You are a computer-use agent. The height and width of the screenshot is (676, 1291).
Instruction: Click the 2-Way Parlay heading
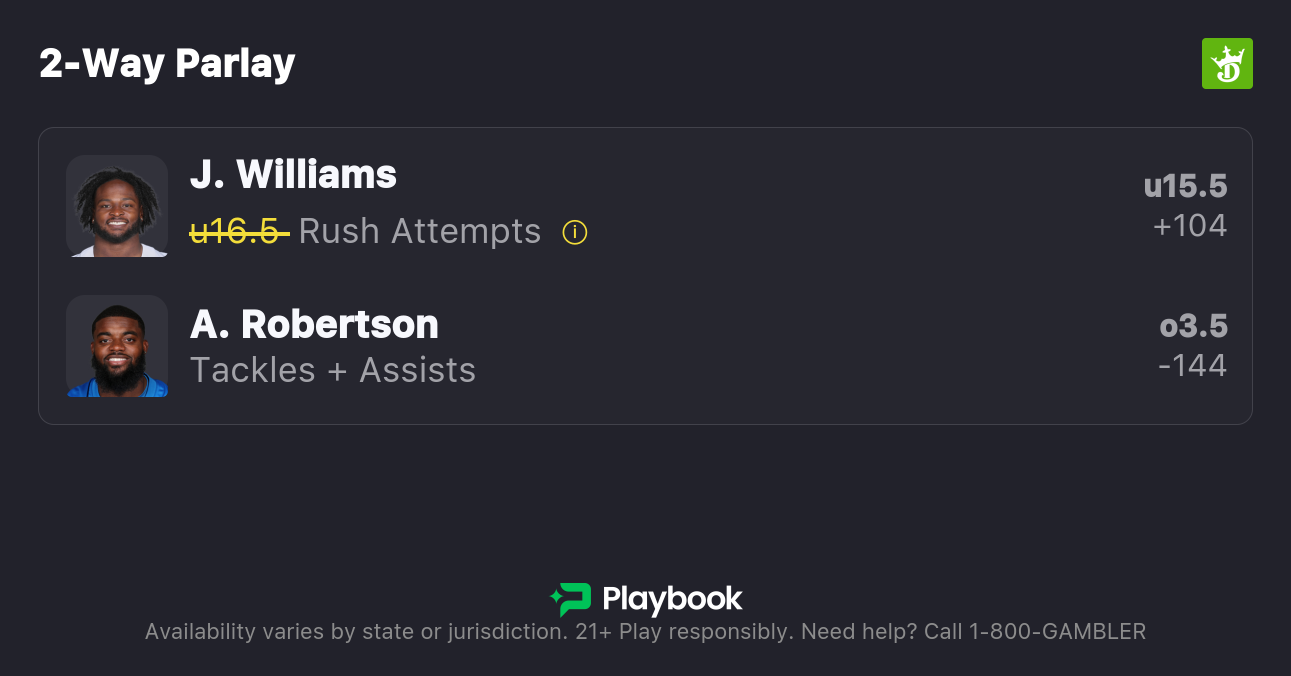click(167, 64)
